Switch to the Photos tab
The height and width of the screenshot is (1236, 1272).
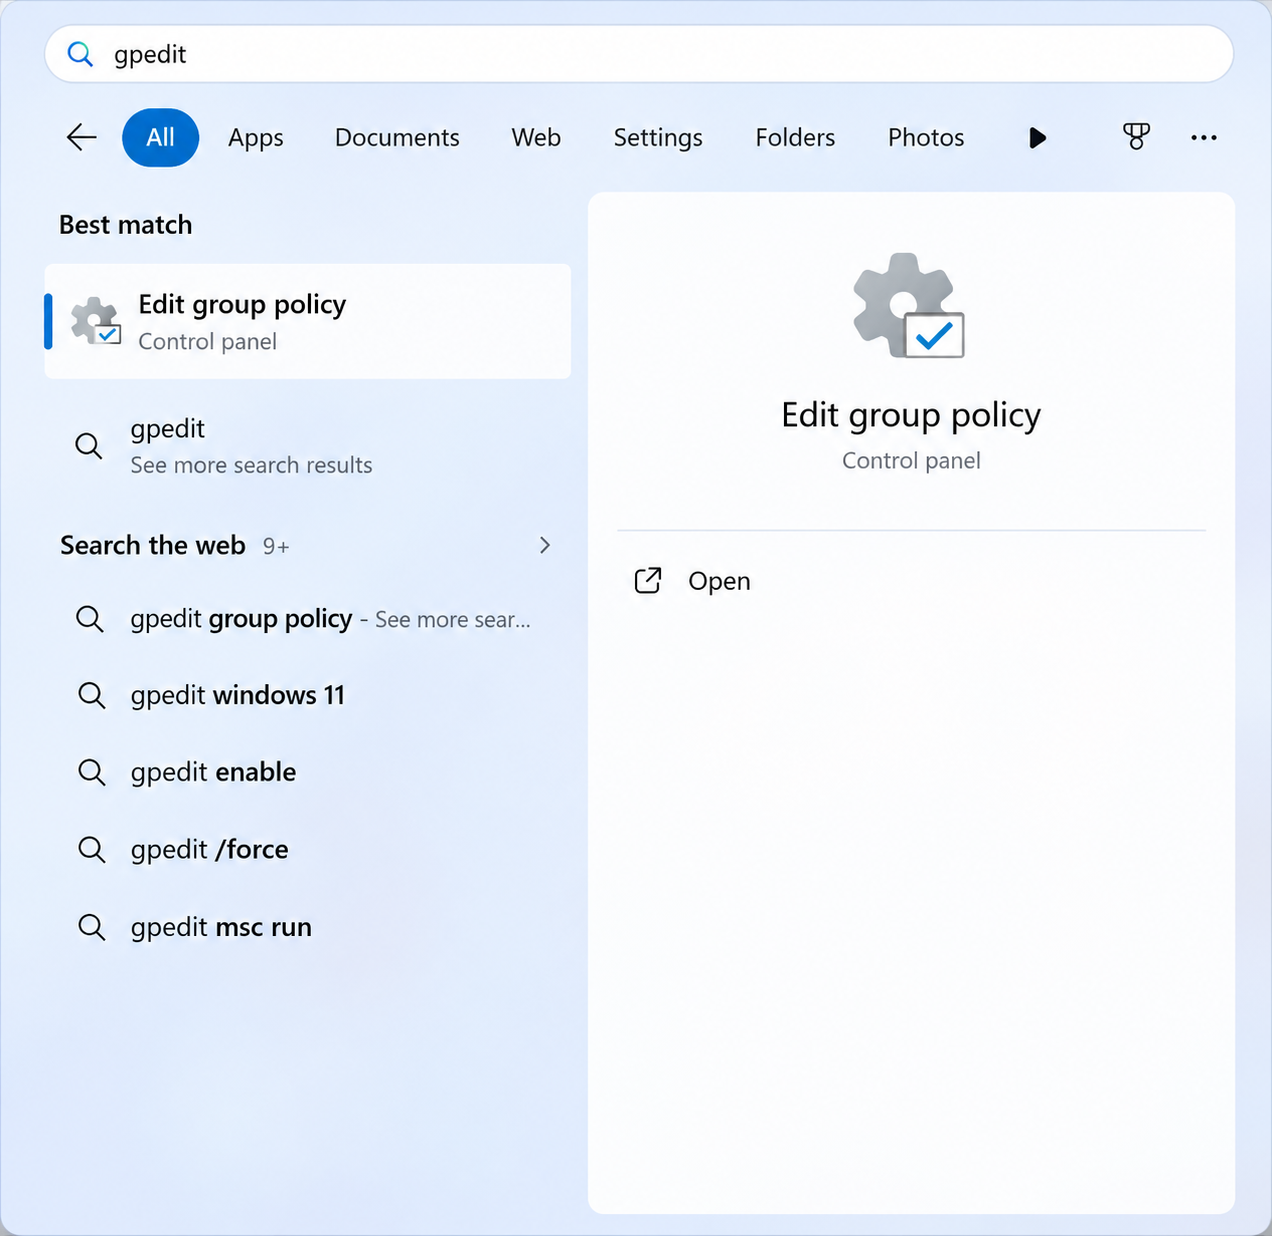[926, 137]
